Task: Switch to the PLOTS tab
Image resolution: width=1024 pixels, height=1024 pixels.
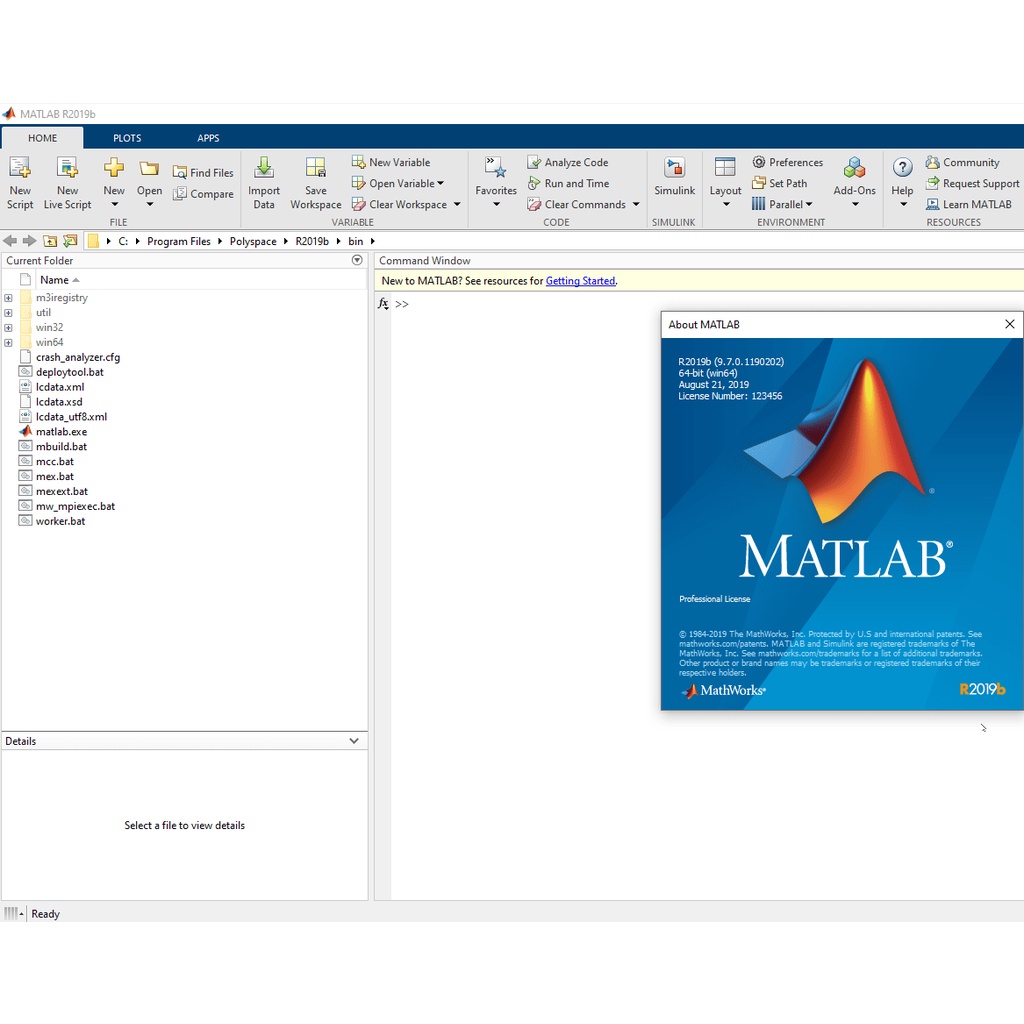Action: point(127,138)
